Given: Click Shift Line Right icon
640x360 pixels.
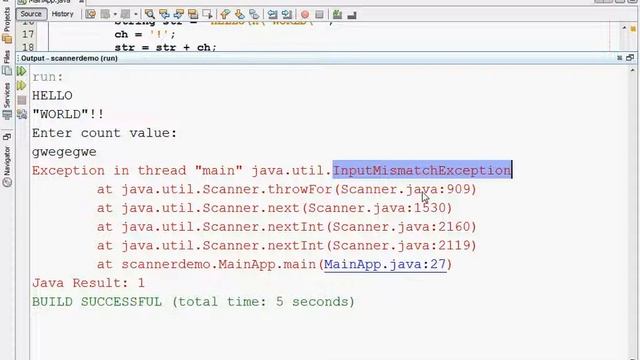Looking at the screenshot, I should coord(287,15).
